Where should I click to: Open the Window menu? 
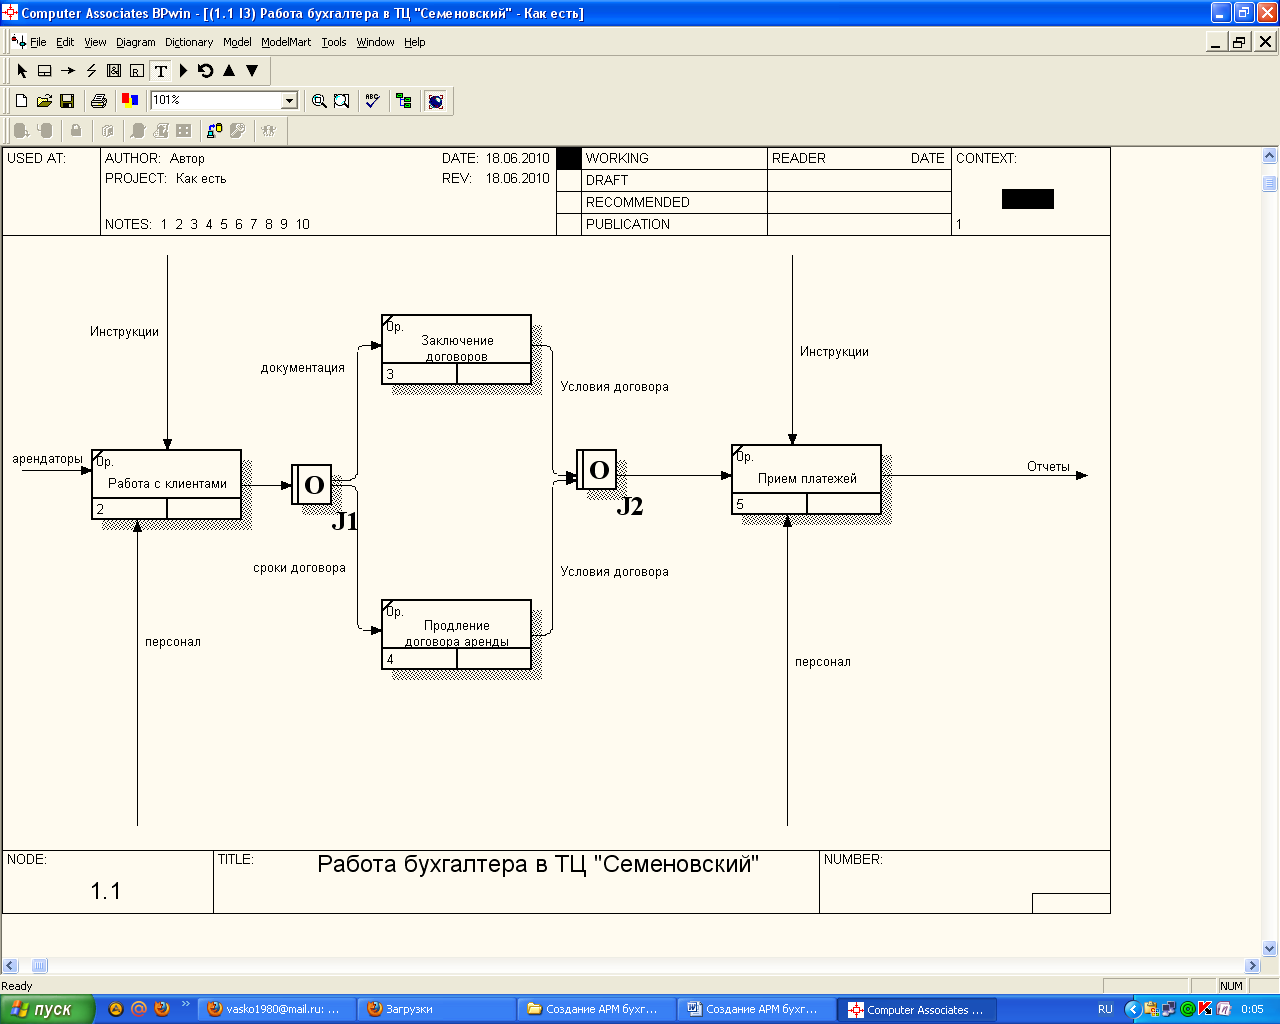point(375,42)
